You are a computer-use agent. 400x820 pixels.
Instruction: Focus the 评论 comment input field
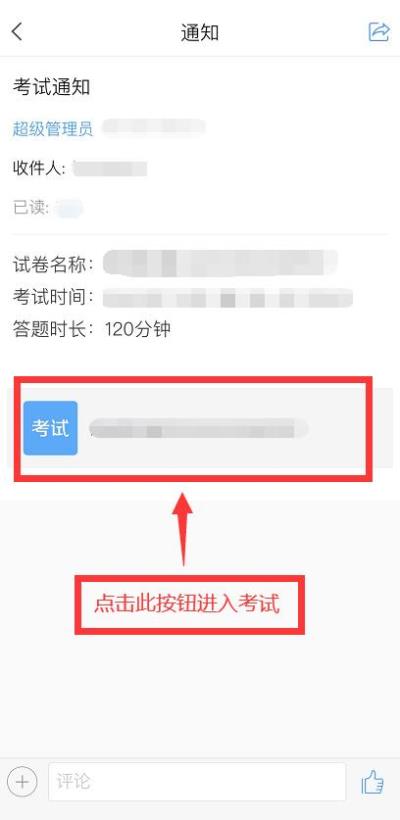click(197, 782)
